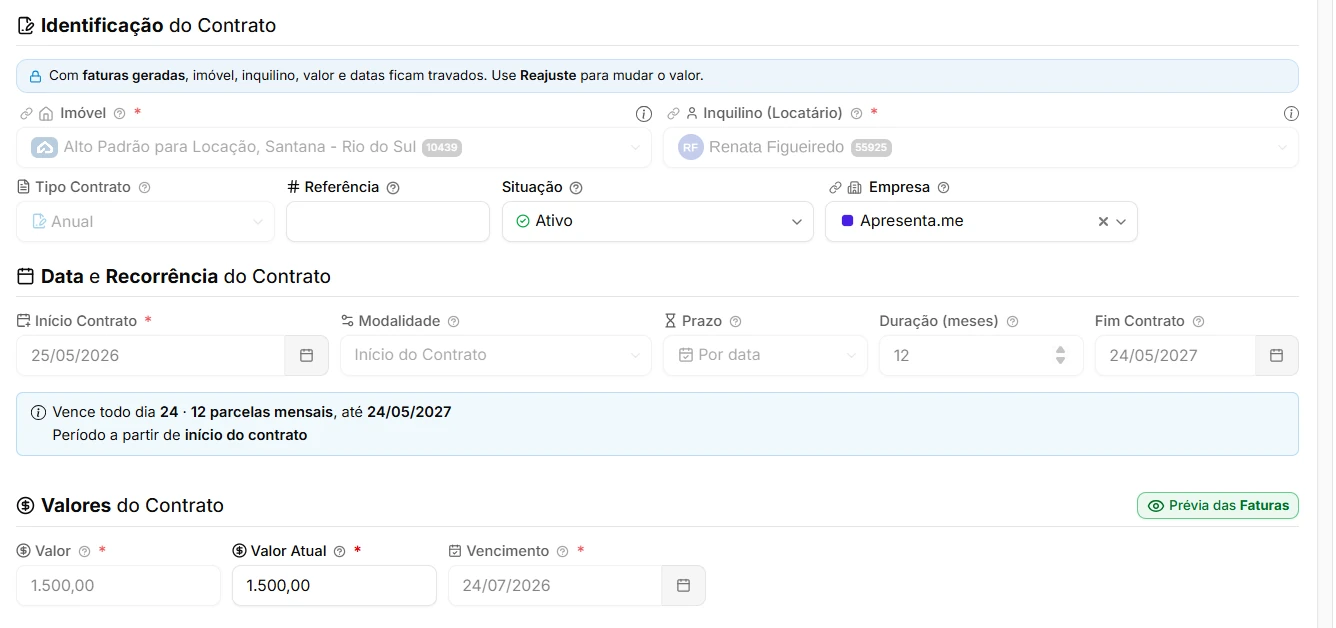This screenshot has height=628, width=1336.
Task: Expand the Situação dropdown showing Ativo
Action: pos(658,222)
